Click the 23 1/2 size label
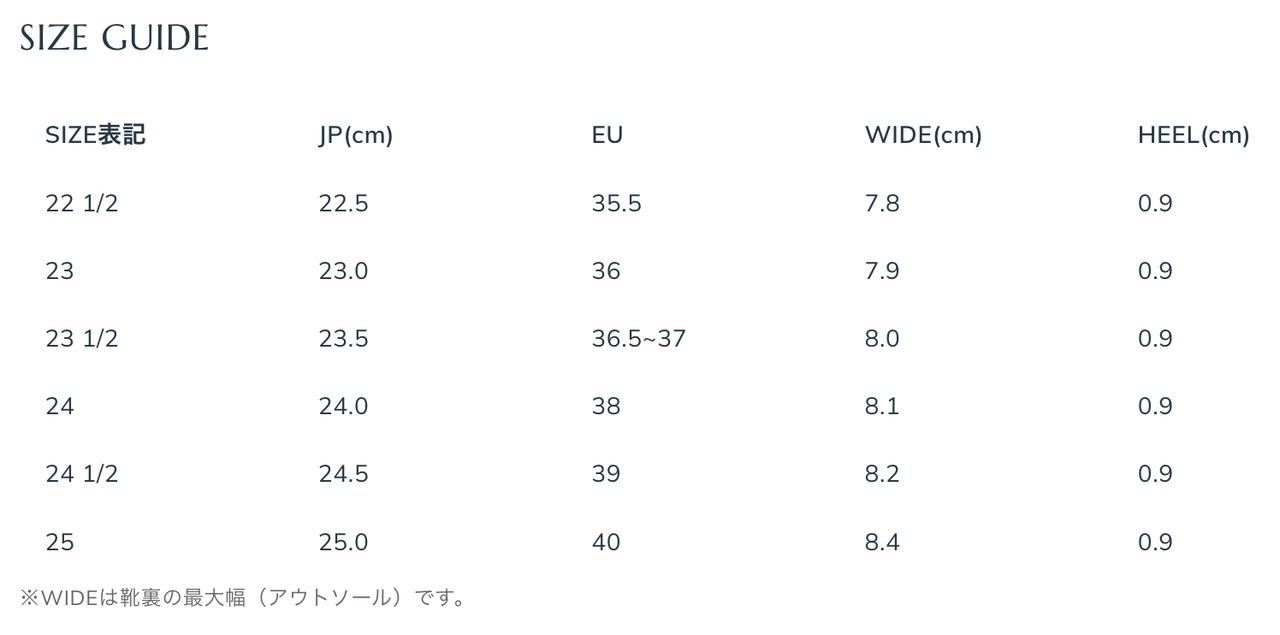 click(82, 339)
